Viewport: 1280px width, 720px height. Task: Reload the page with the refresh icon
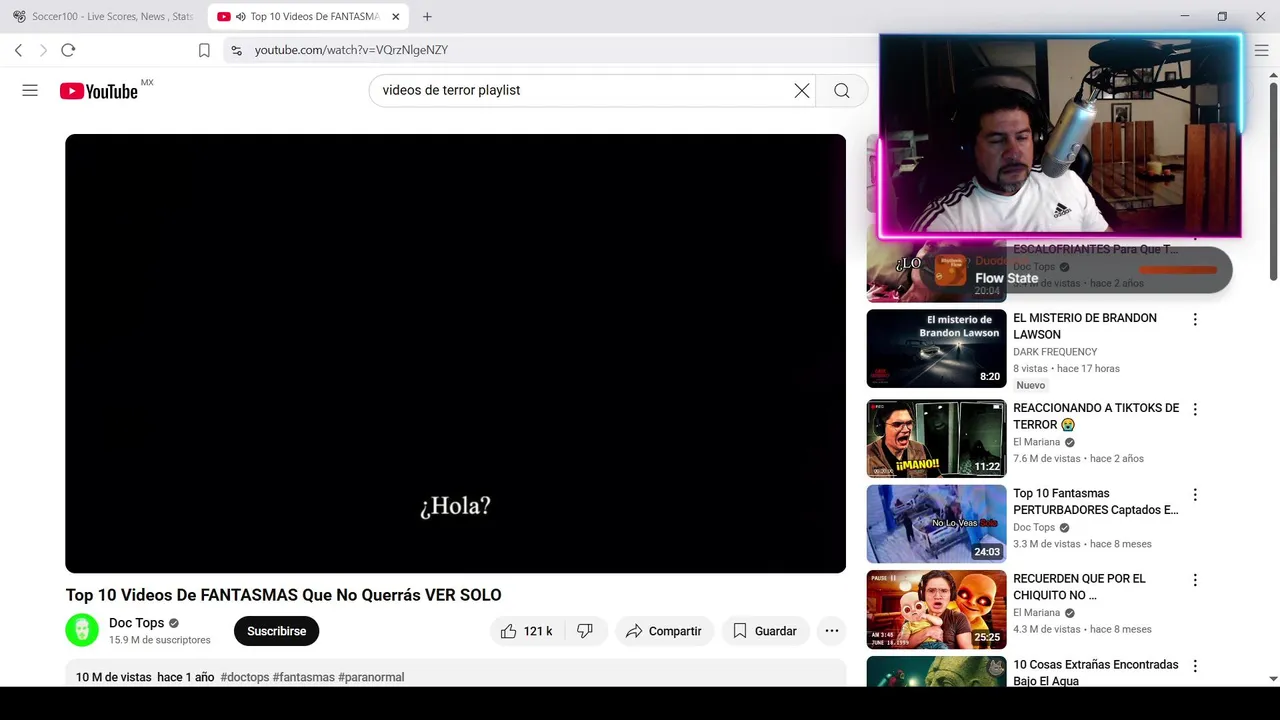pos(68,50)
